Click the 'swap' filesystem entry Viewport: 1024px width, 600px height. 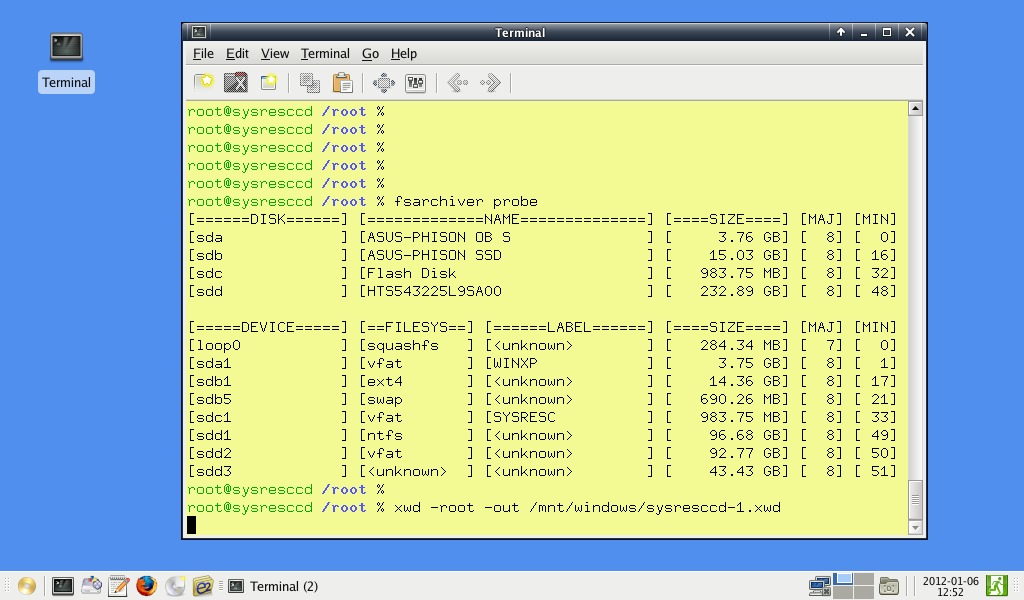[385, 400]
